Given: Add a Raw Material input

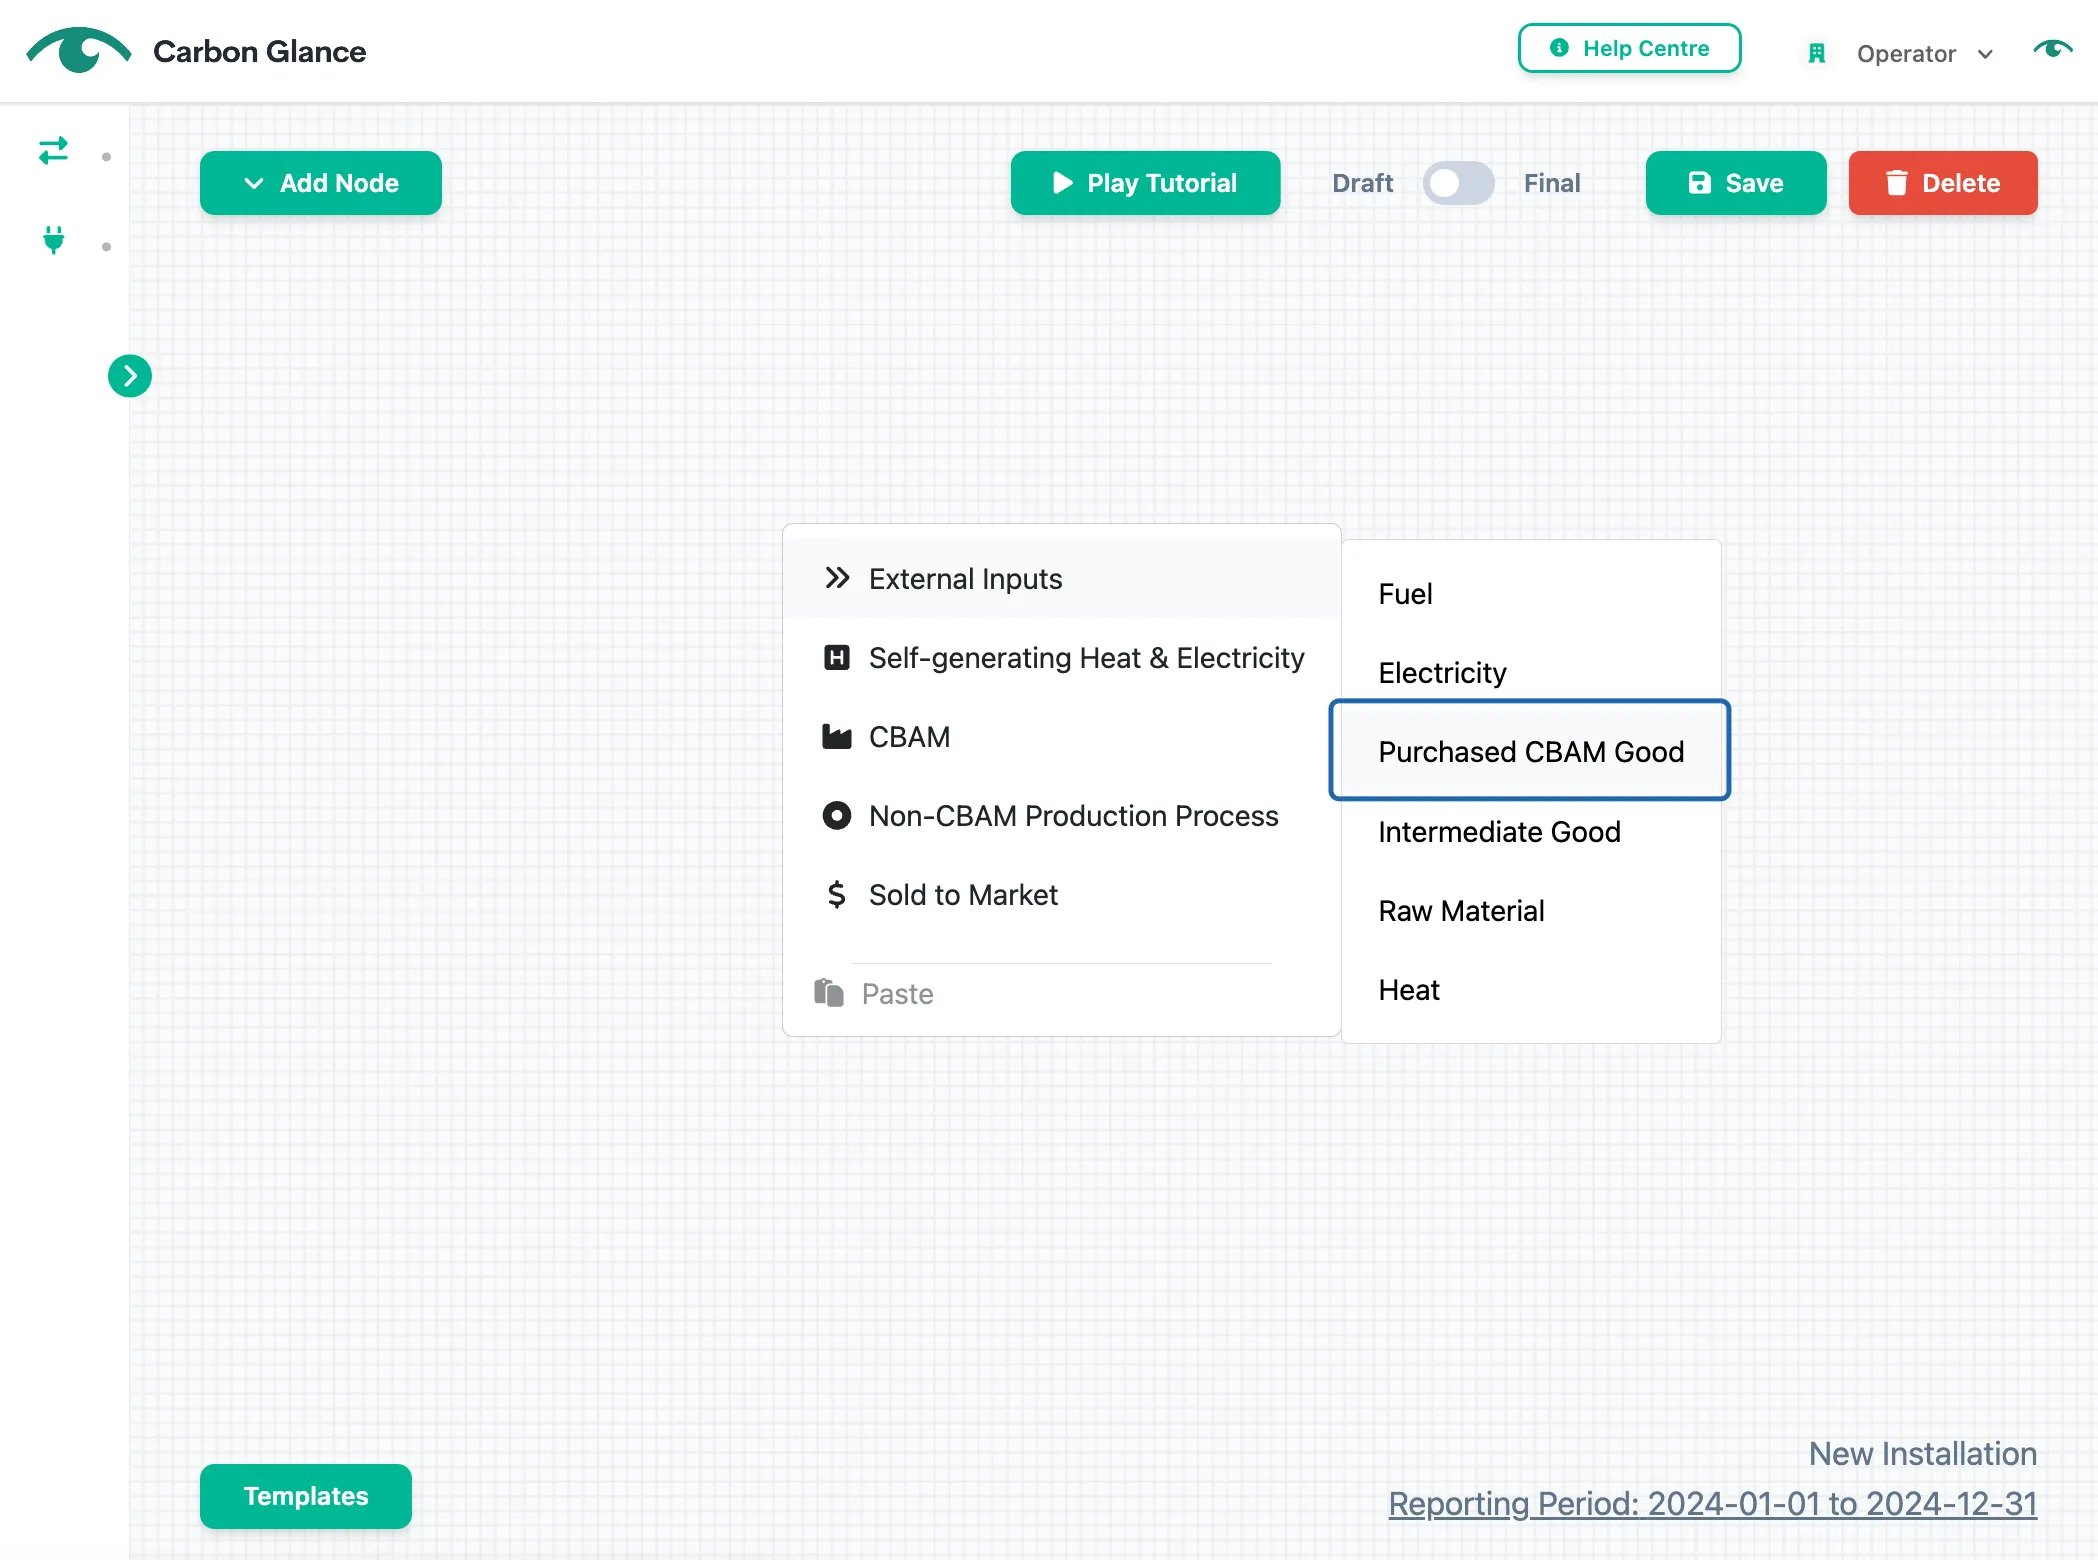Looking at the screenshot, I should point(1531,910).
